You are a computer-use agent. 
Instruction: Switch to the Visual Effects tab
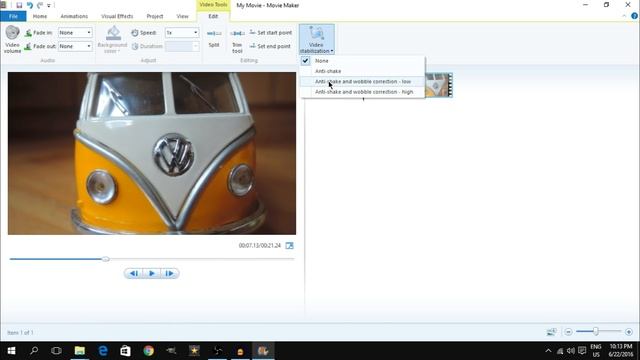click(117, 16)
